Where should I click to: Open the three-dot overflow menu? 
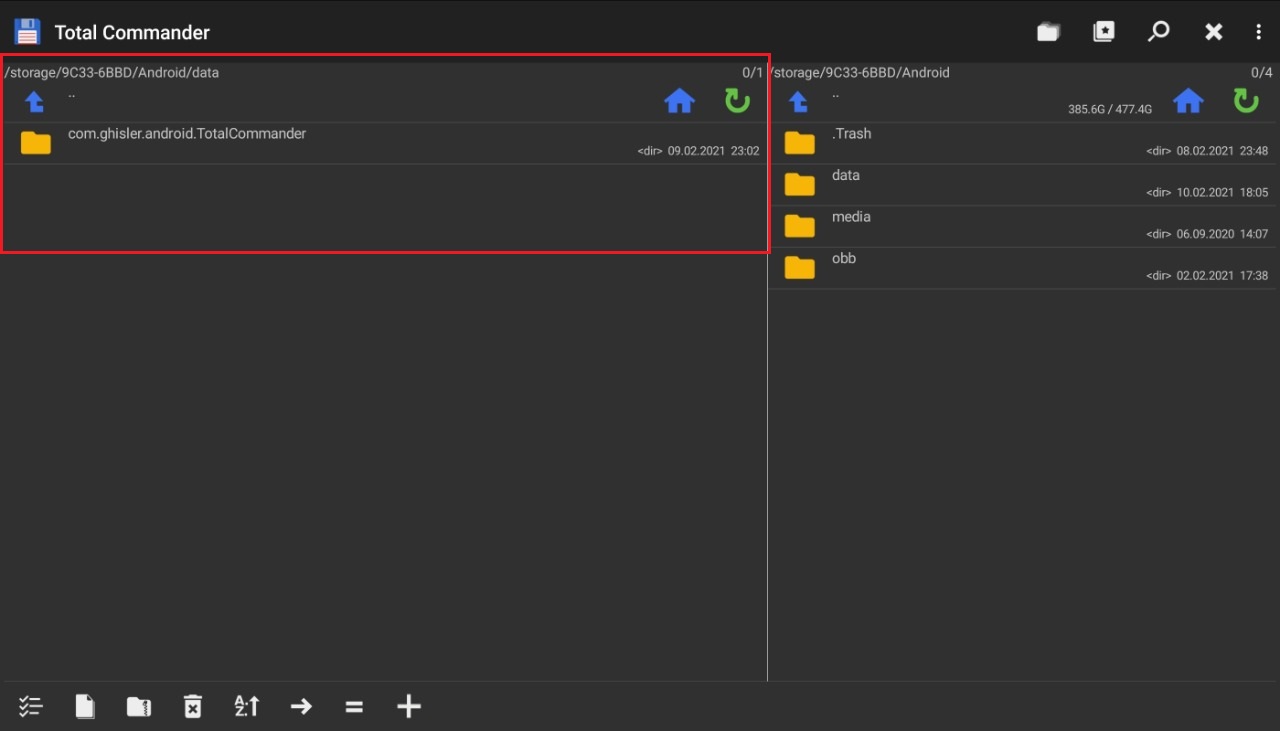pyautogui.click(x=1258, y=32)
